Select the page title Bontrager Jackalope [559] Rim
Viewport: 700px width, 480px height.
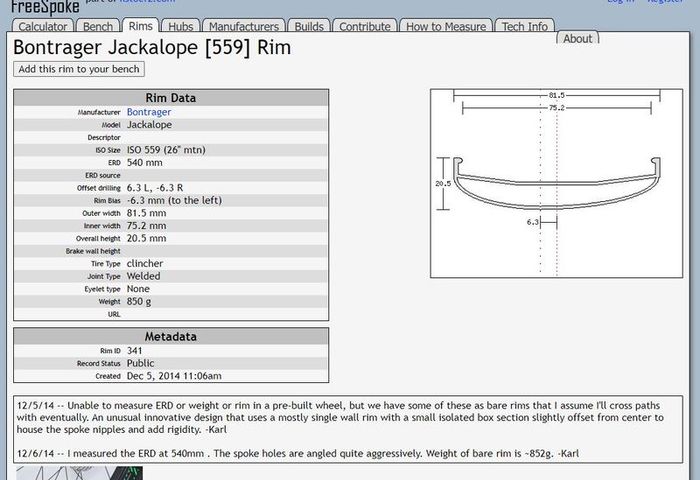pos(152,47)
